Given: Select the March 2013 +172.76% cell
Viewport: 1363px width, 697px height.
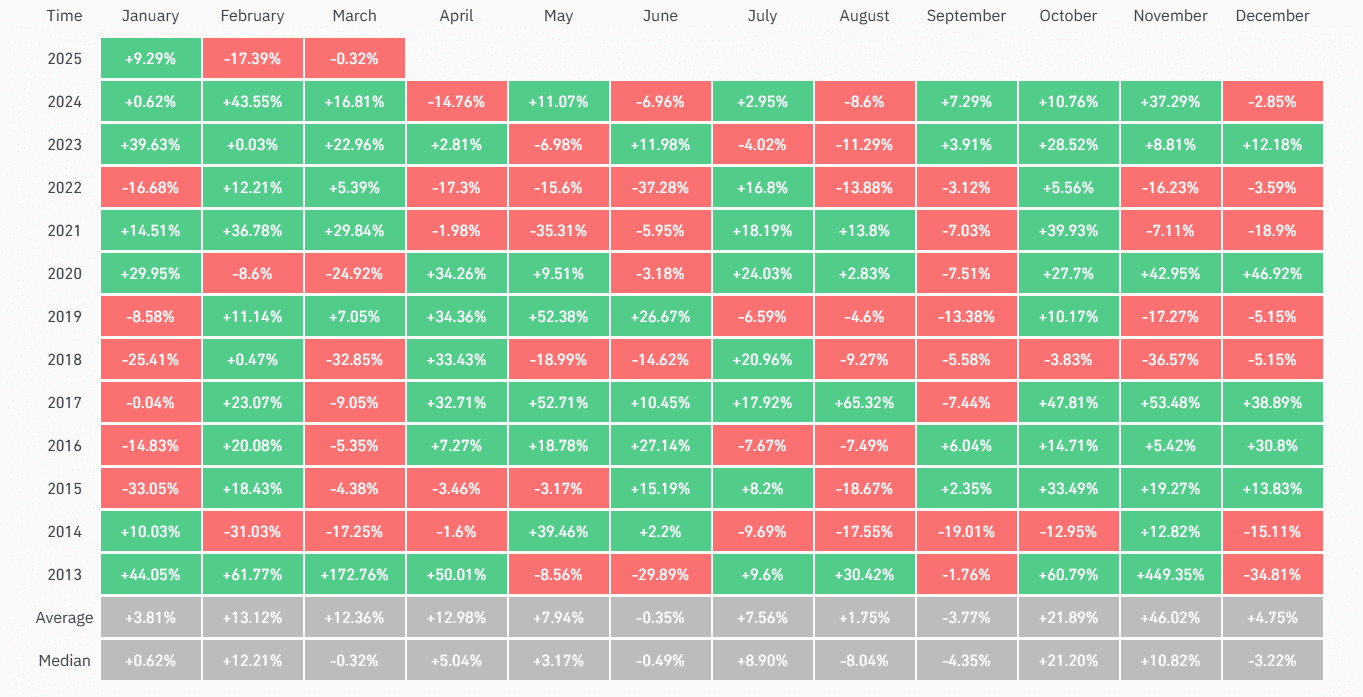Looking at the screenshot, I should tap(355, 575).
